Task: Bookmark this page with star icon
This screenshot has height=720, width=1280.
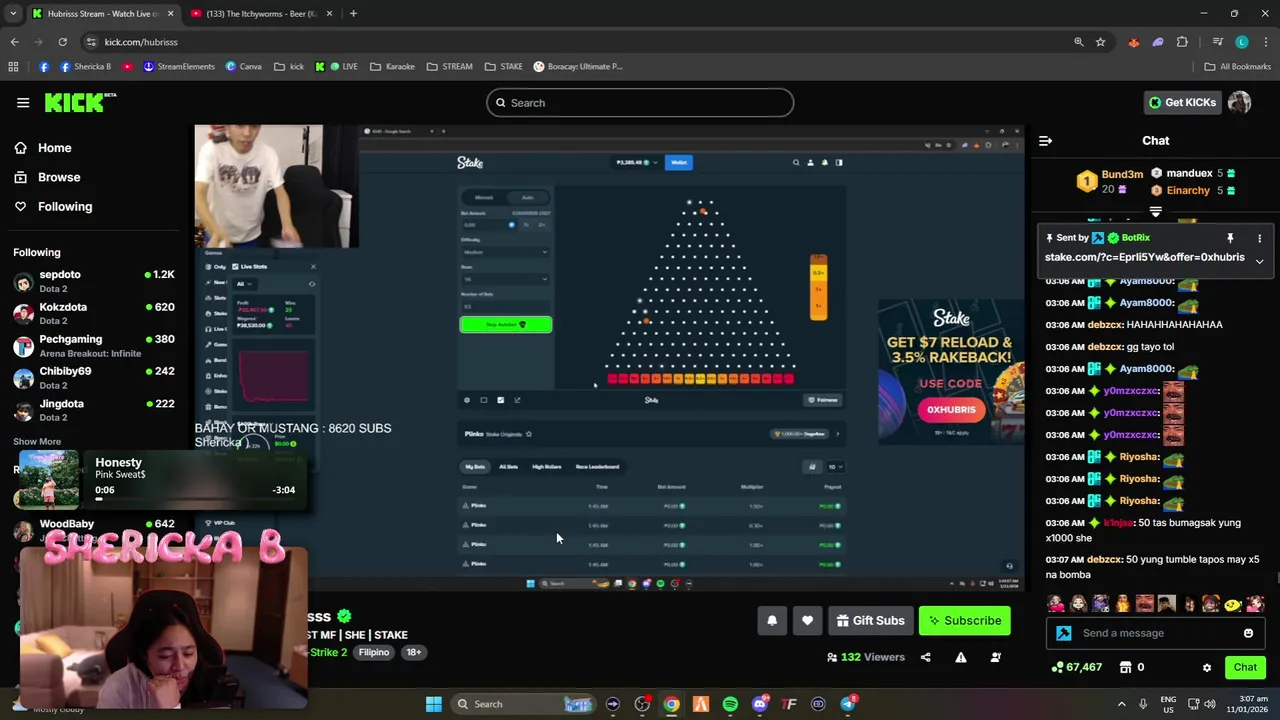Action: pos(1100,42)
